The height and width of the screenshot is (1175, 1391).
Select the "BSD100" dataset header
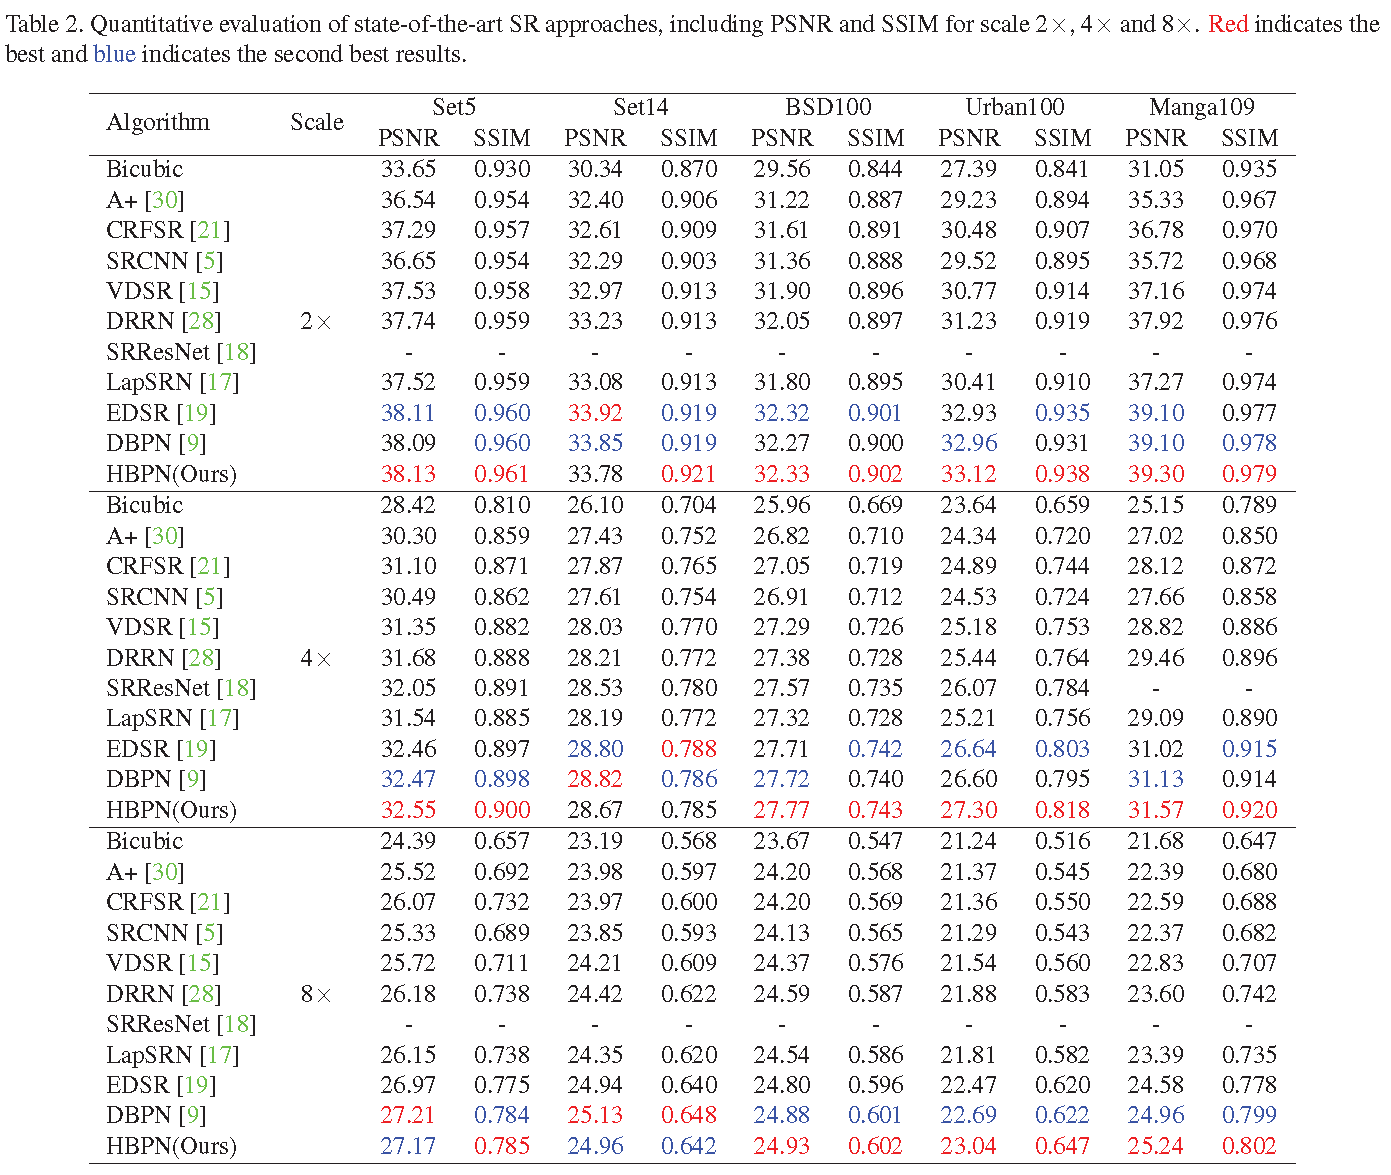(x=828, y=107)
